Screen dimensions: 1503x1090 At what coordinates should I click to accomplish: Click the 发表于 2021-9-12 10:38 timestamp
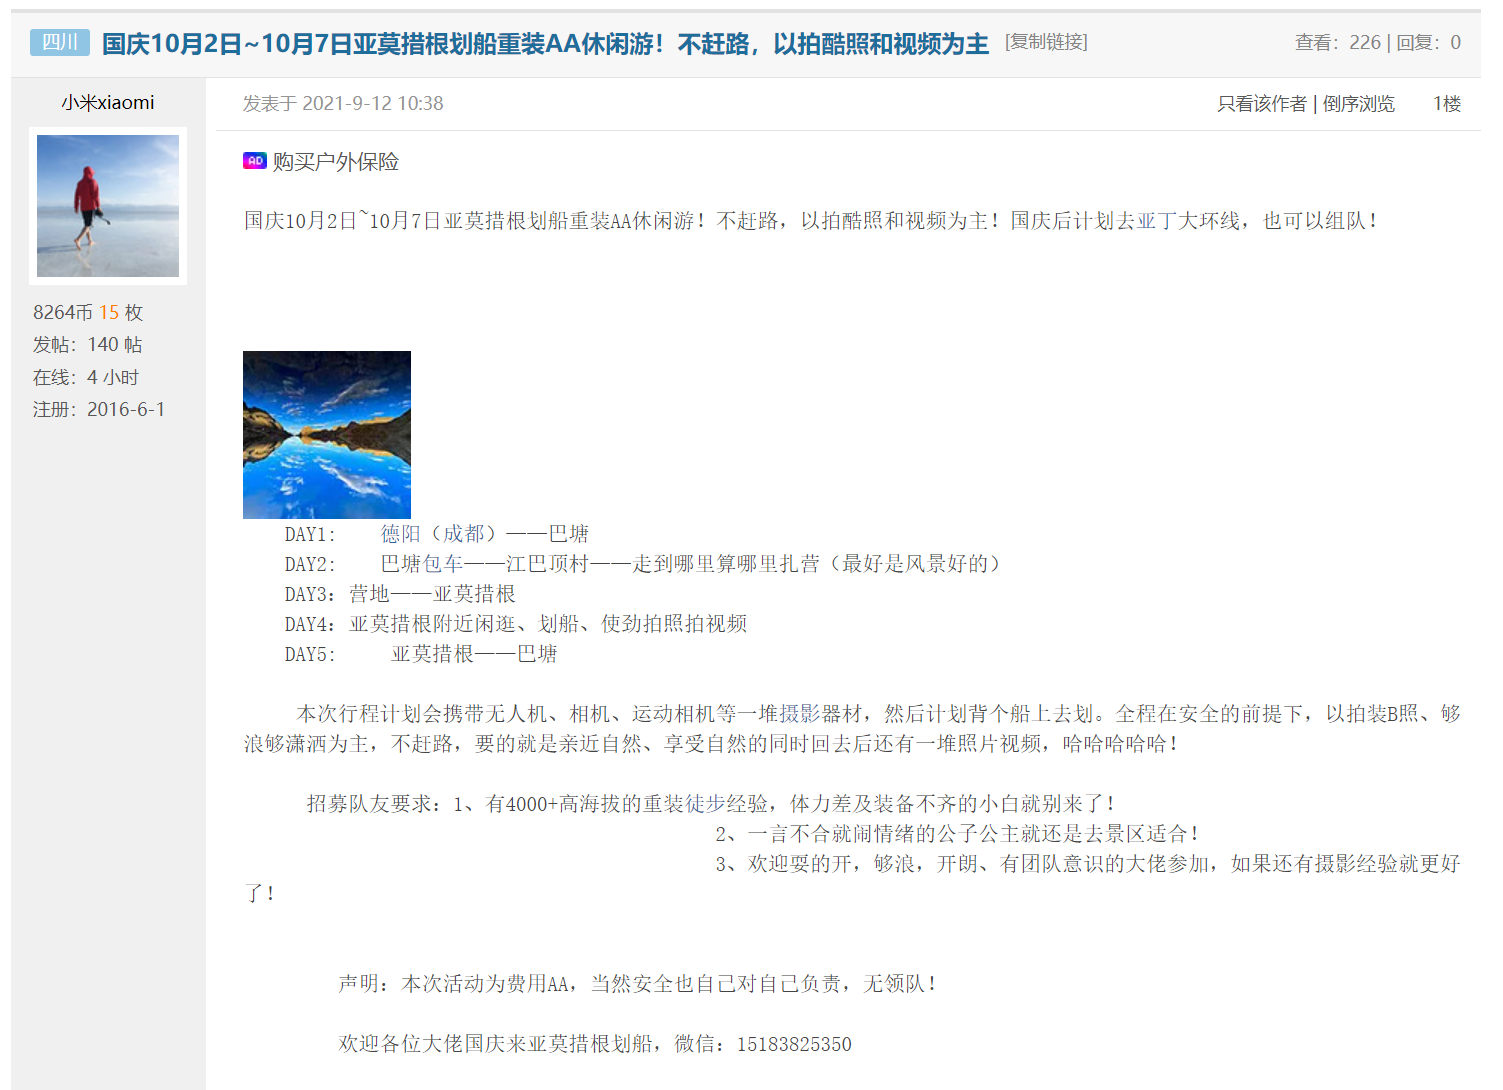tap(343, 104)
